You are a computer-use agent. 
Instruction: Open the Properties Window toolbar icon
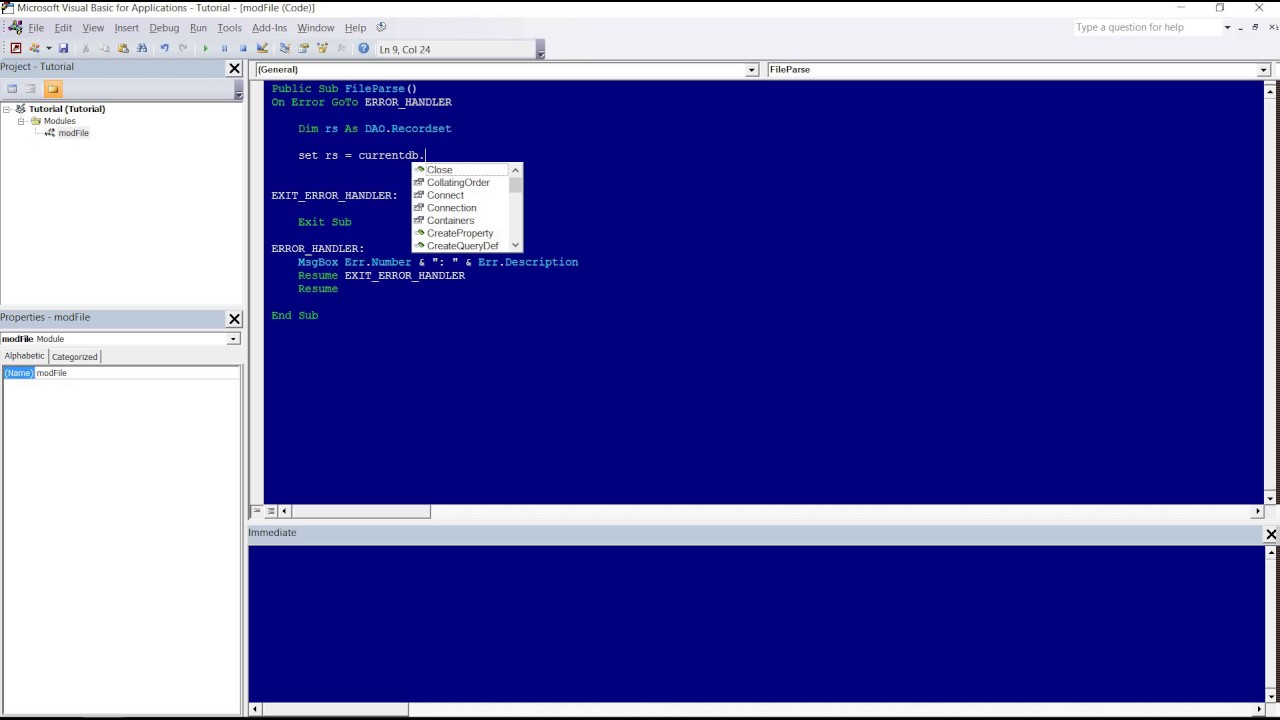pos(303,48)
